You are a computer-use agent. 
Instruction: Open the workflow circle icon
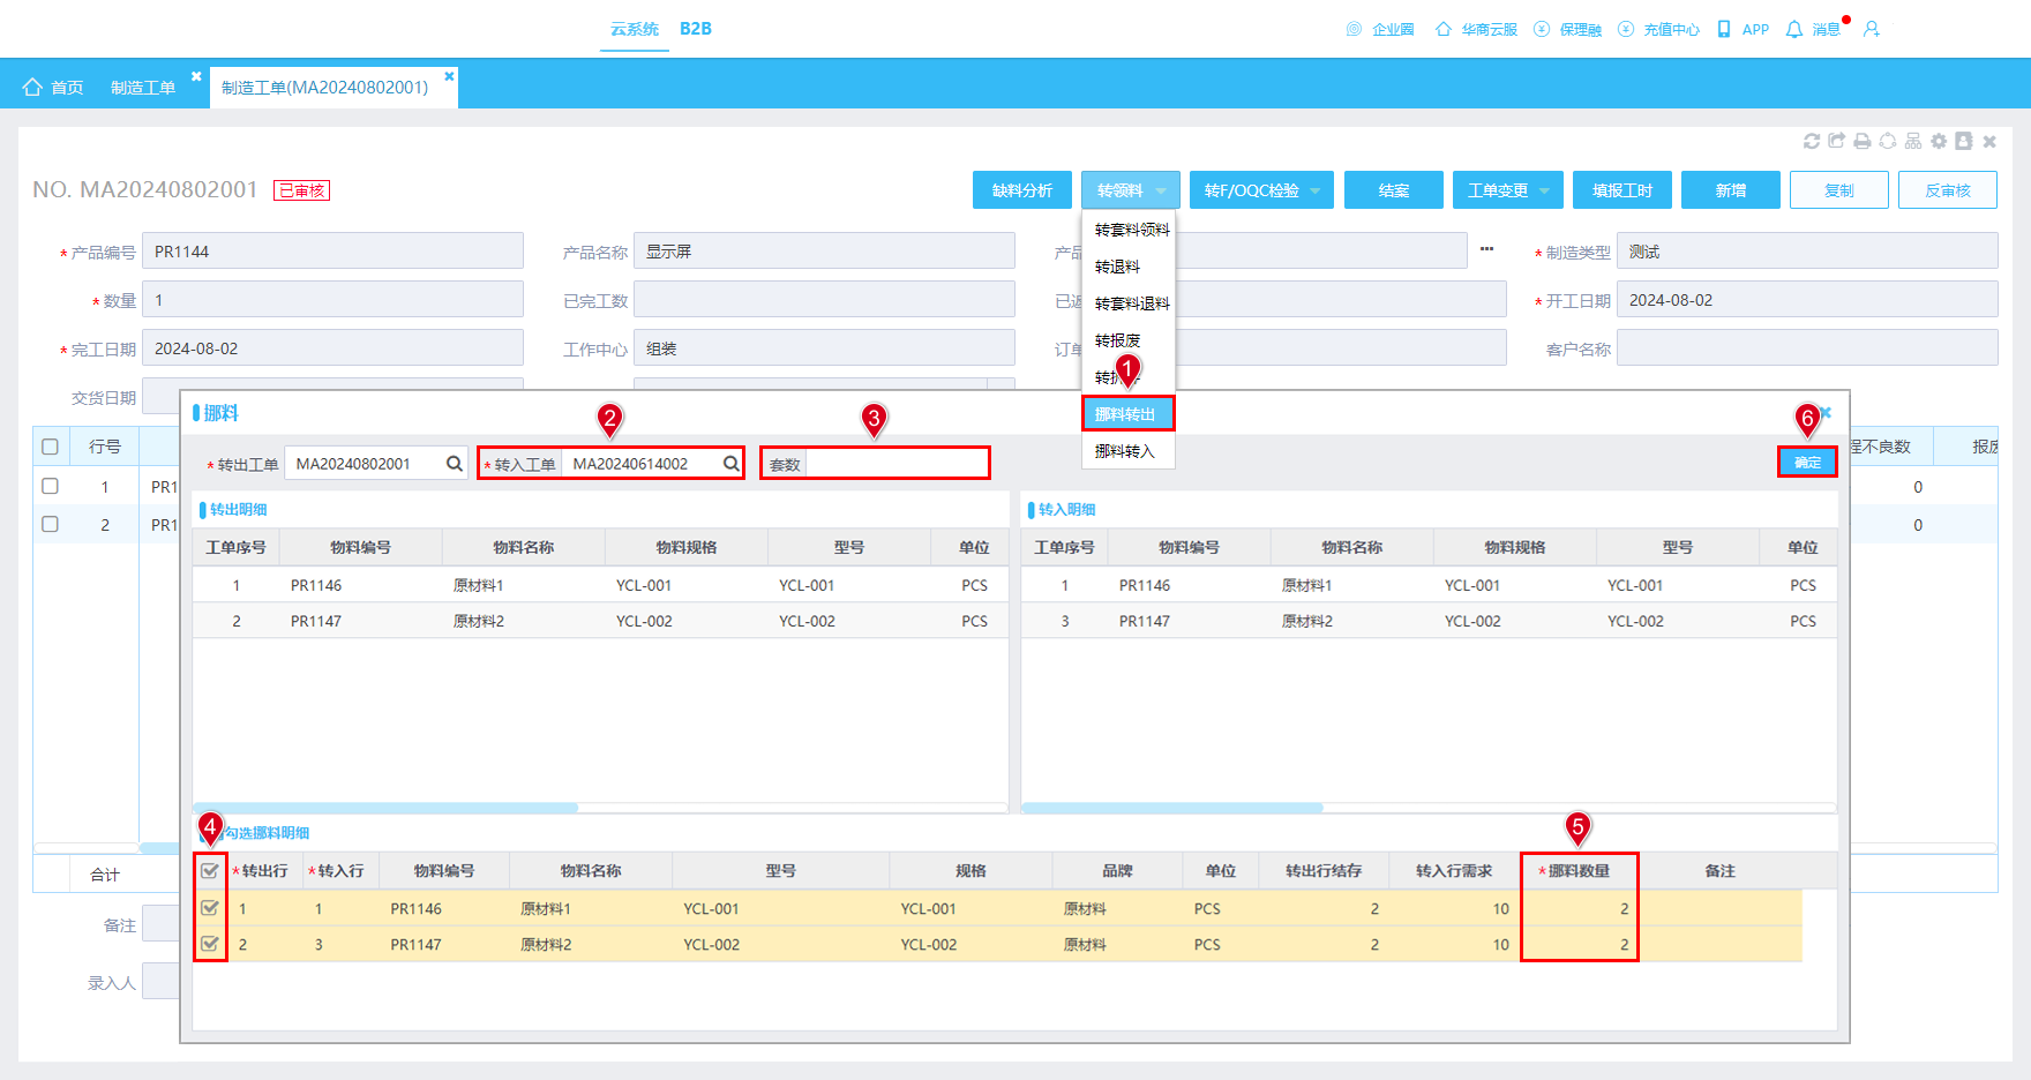click(1888, 141)
